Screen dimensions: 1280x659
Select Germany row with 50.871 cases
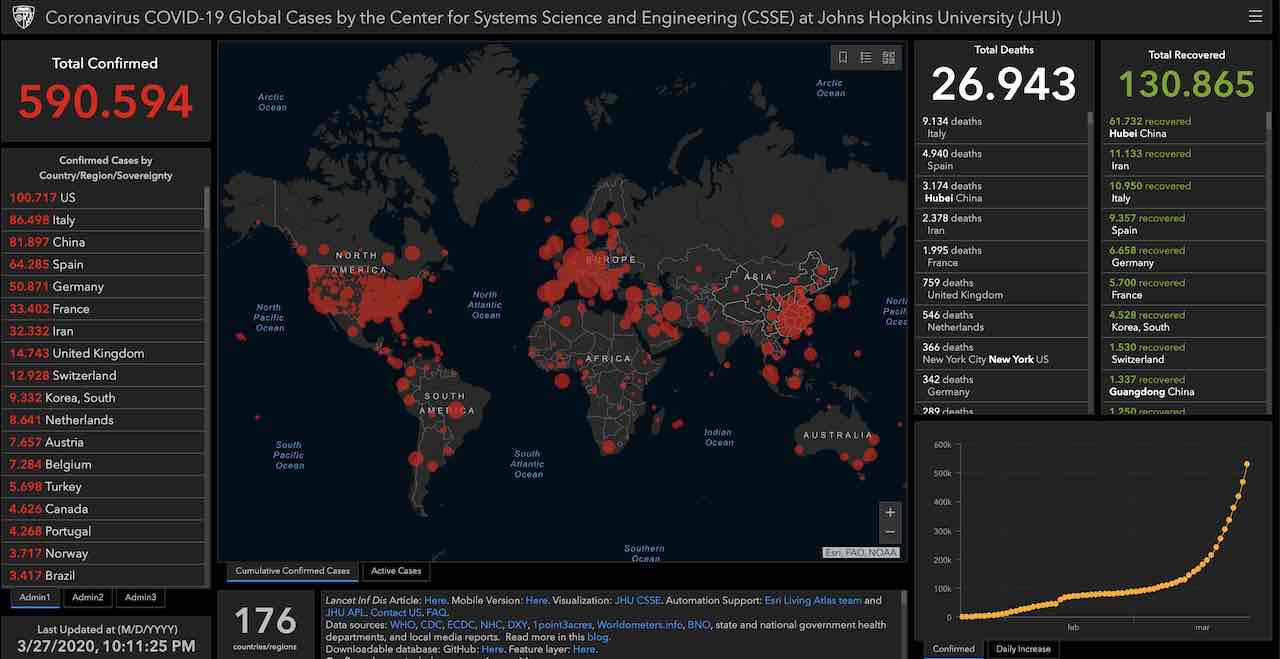[x=105, y=286]
